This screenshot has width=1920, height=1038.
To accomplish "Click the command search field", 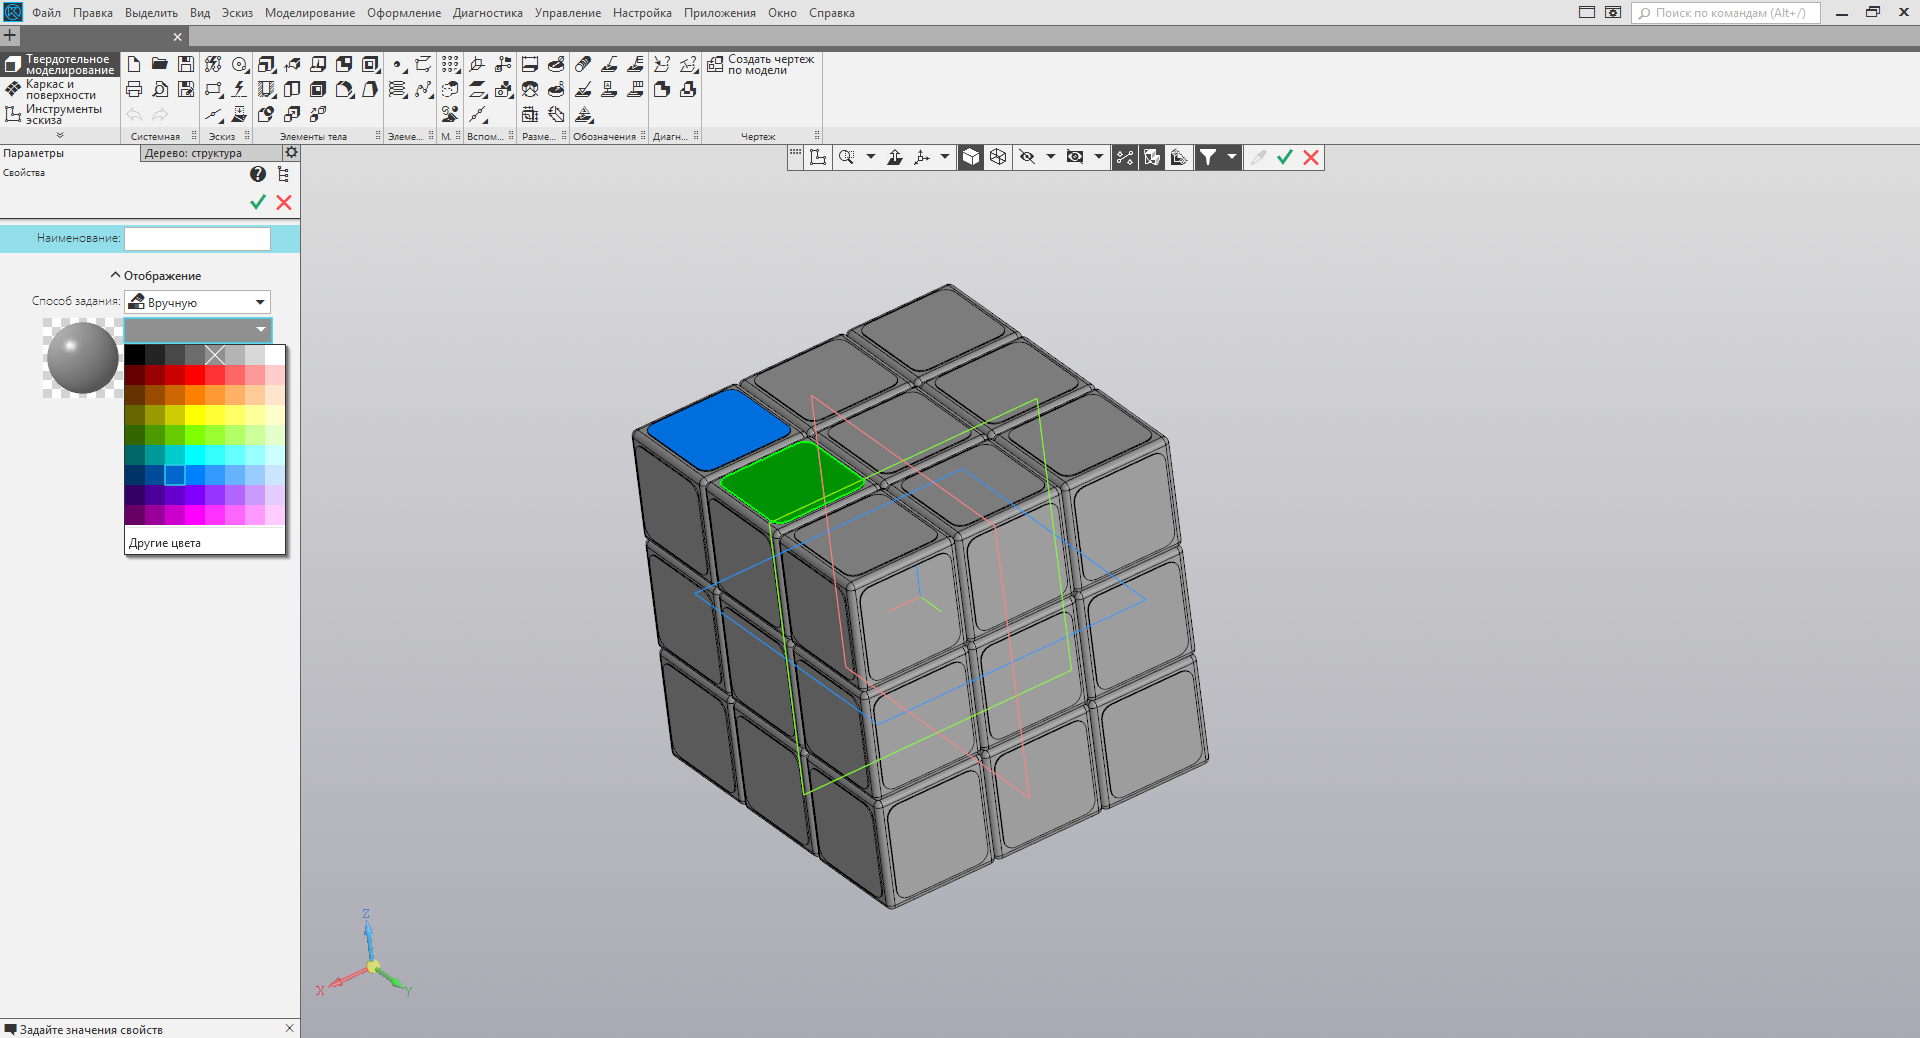I will point(1726,13).
